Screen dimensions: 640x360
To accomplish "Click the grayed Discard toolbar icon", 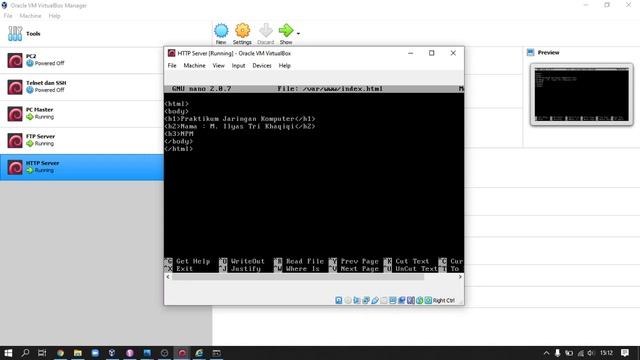I will (x=266, y=31).
